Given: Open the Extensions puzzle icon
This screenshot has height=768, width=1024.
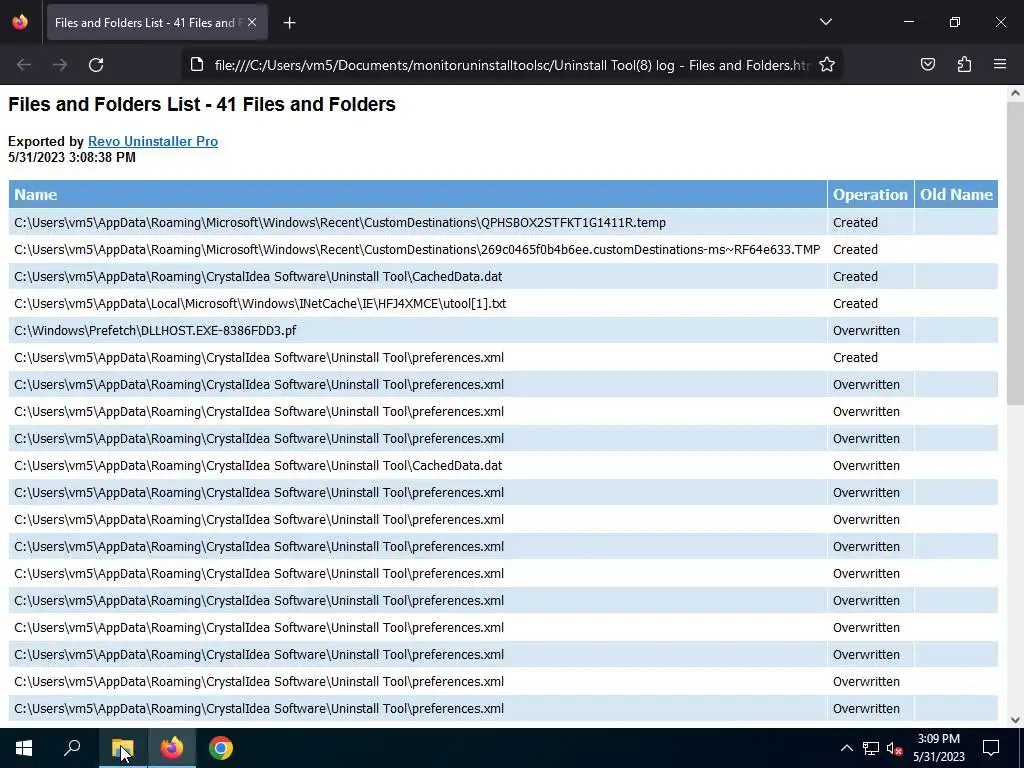Looking at the screenshot, I should coord(964,65).
